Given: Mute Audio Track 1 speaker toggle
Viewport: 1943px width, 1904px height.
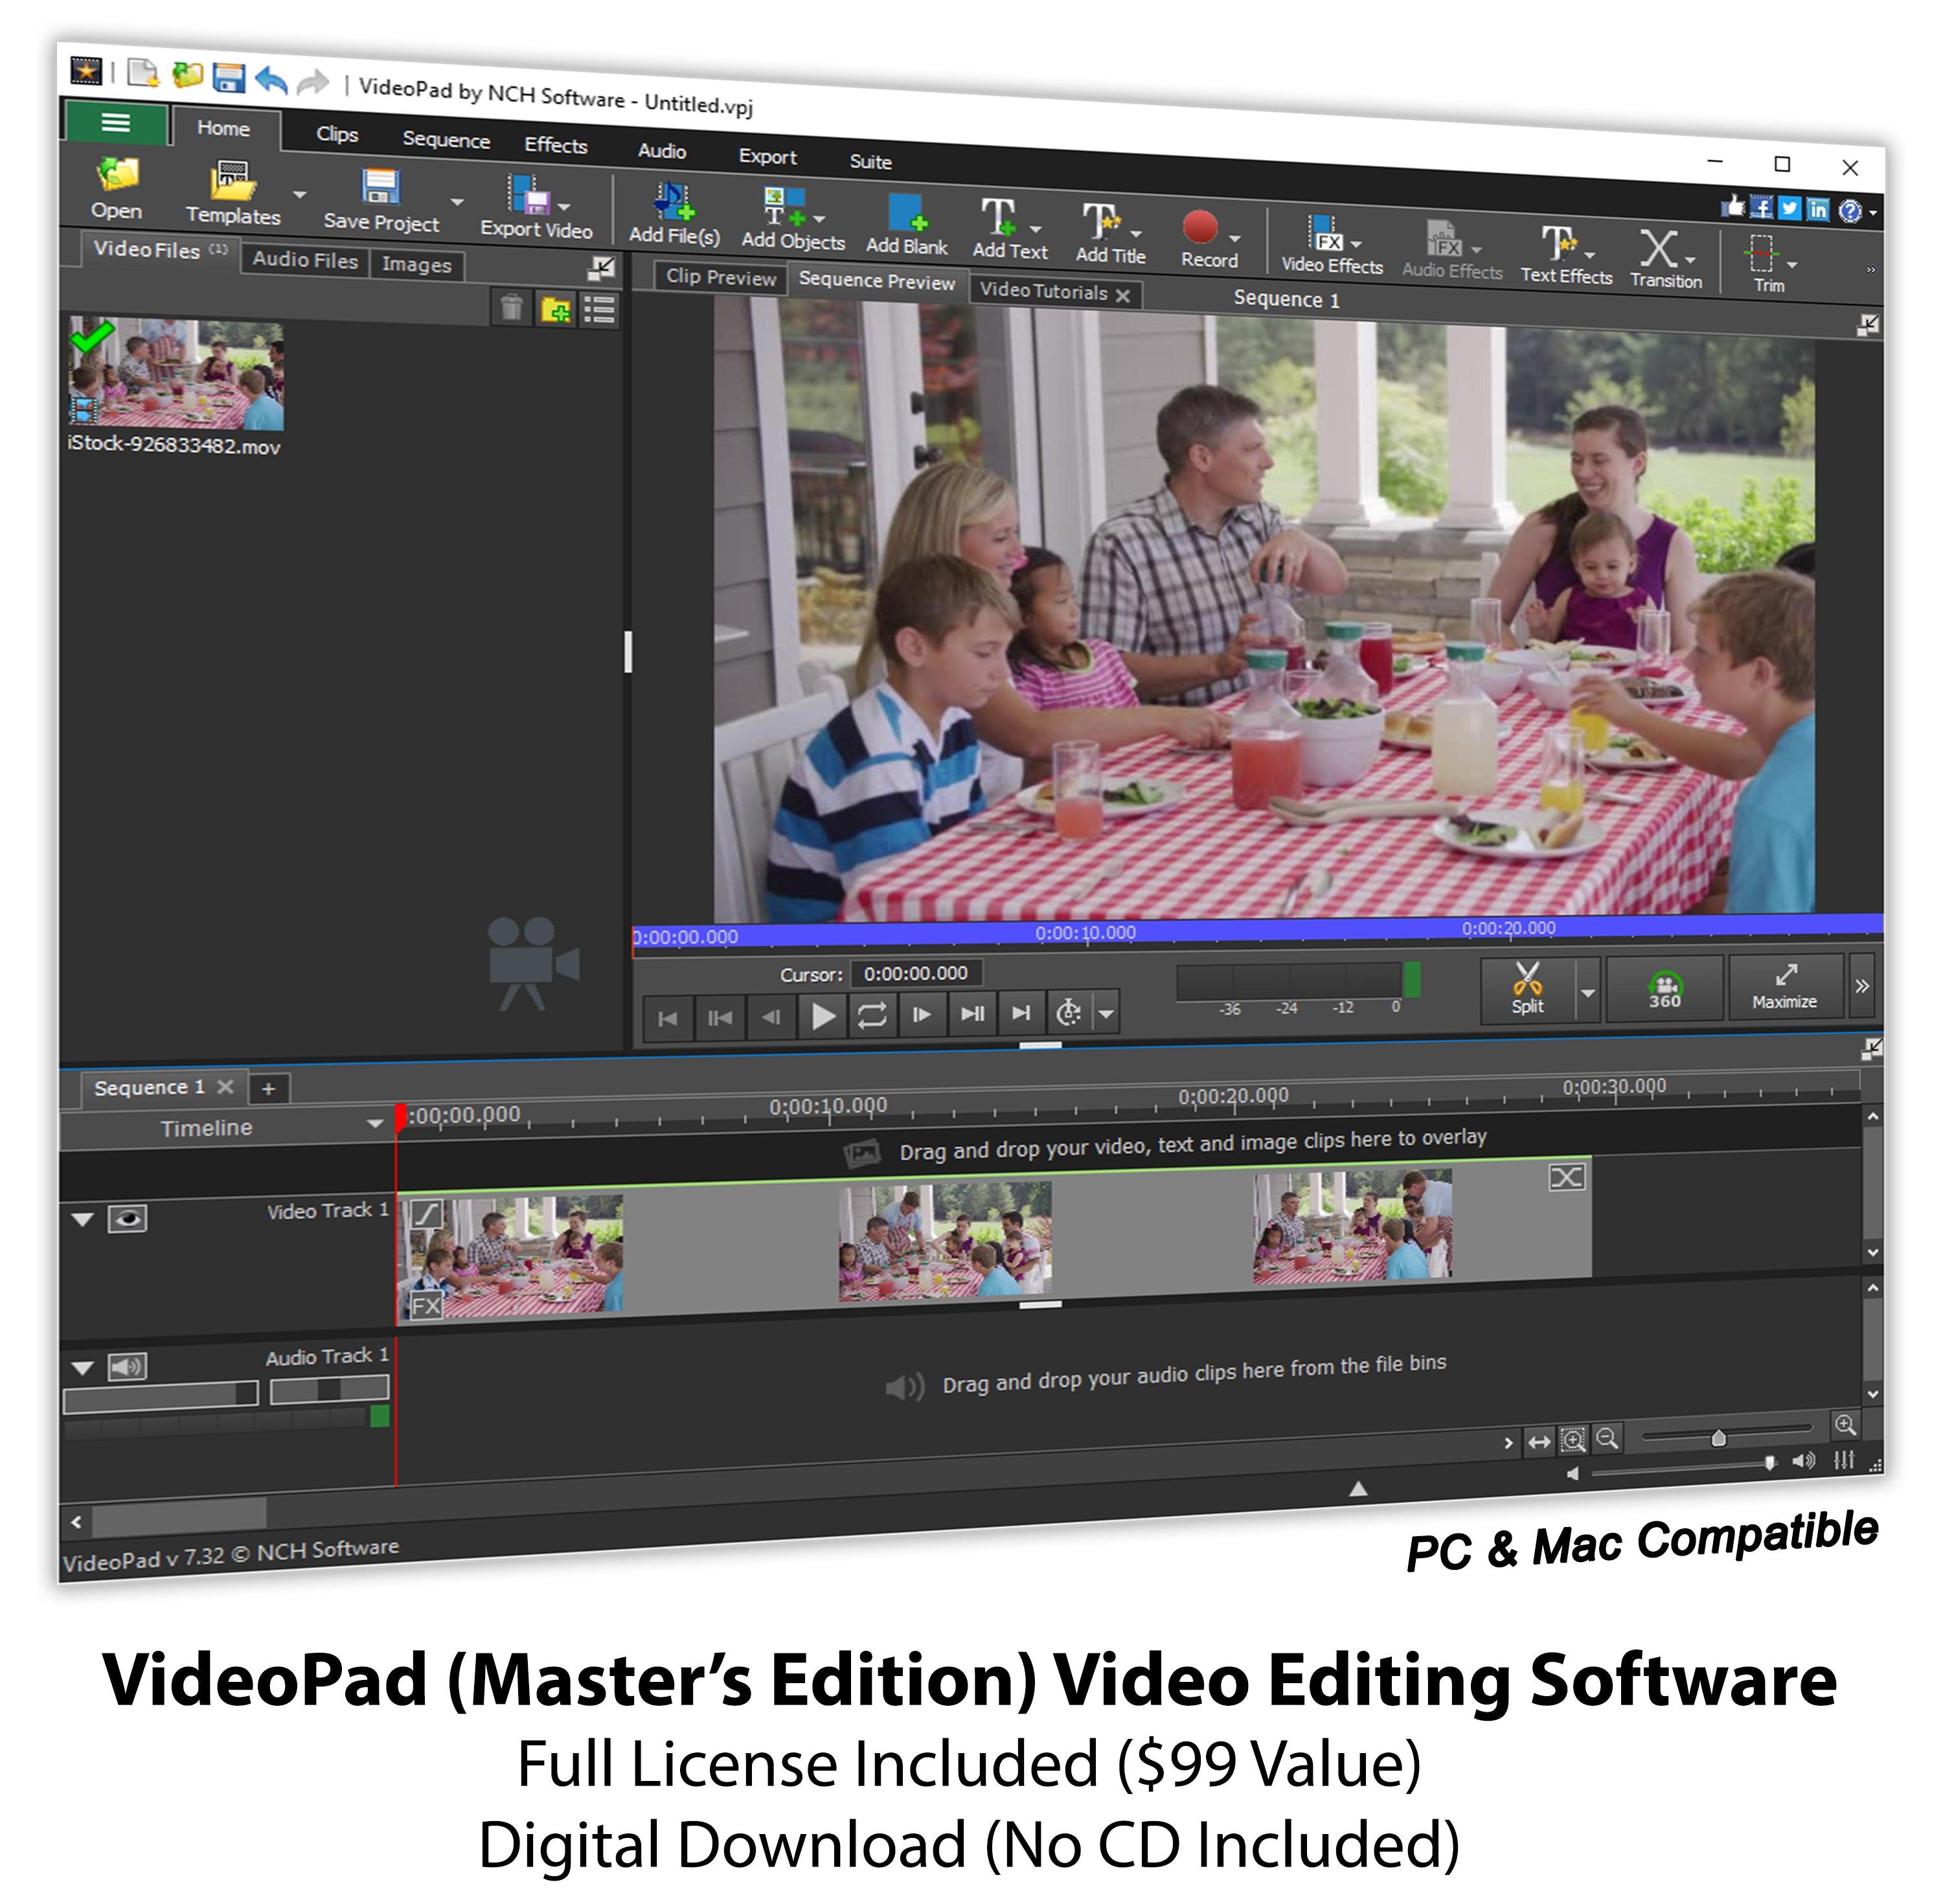Looking at the screenshot, I should click(x=127, y=1366).
